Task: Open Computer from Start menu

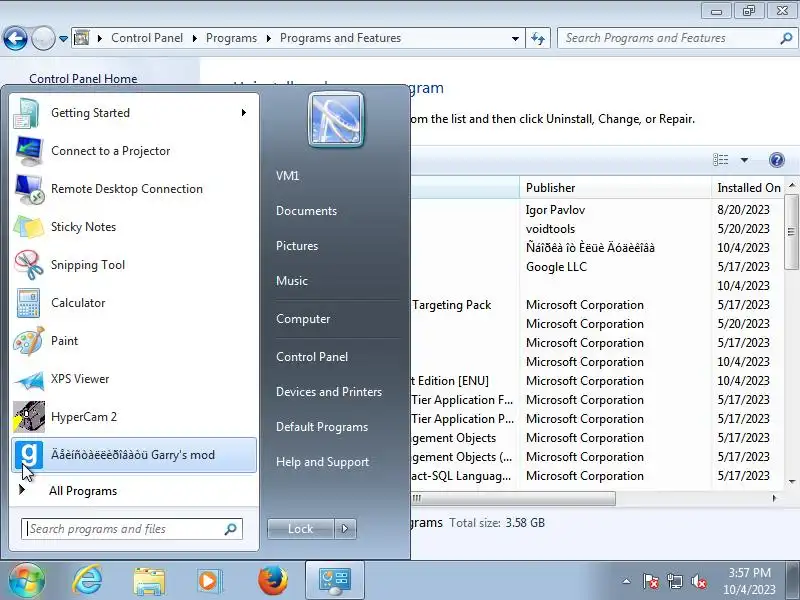Action: coord(303,319)
